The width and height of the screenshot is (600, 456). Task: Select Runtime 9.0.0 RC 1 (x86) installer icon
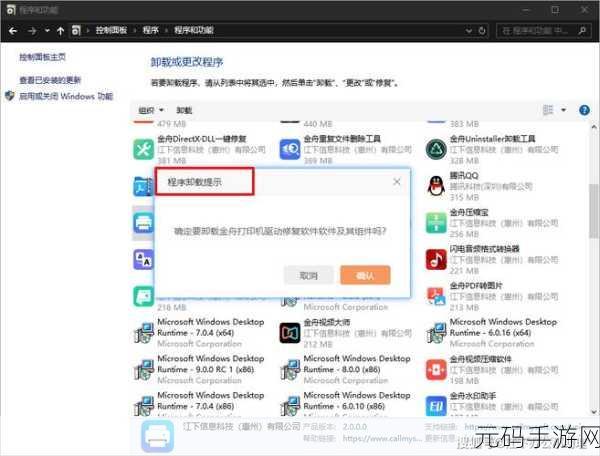click(x=143, y=370)
